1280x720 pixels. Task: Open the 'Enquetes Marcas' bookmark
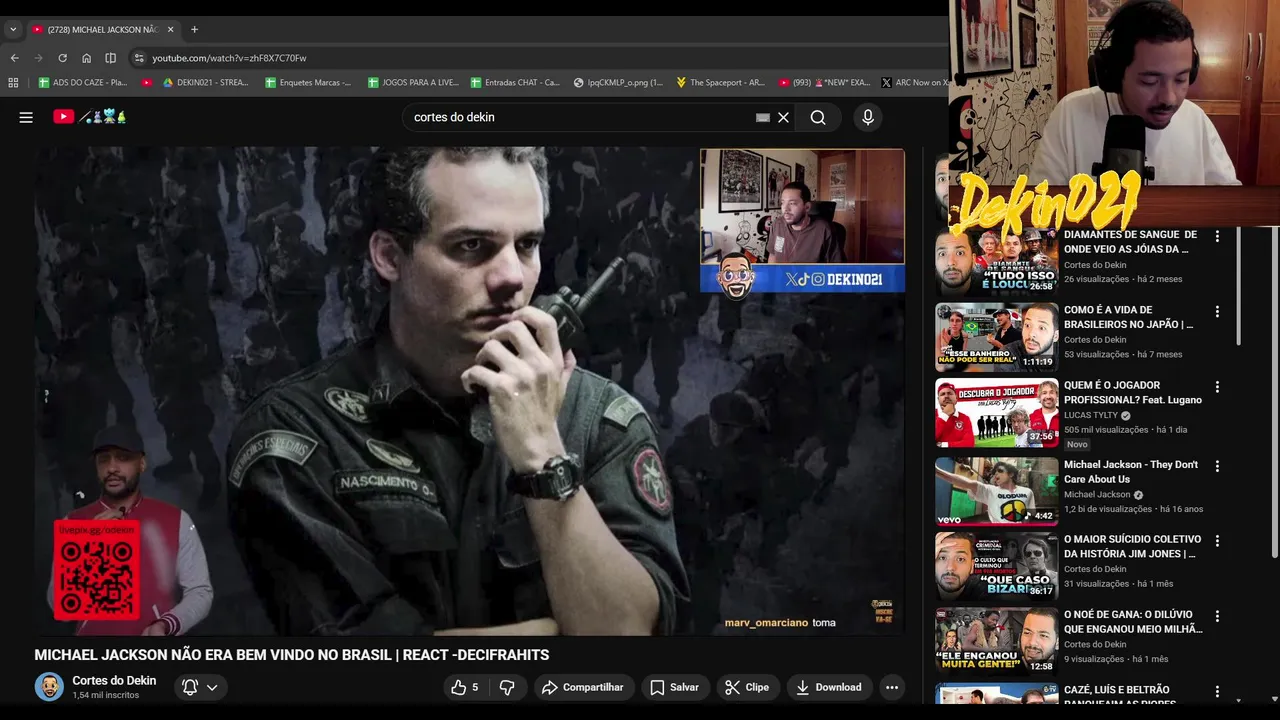coord(308,83)
